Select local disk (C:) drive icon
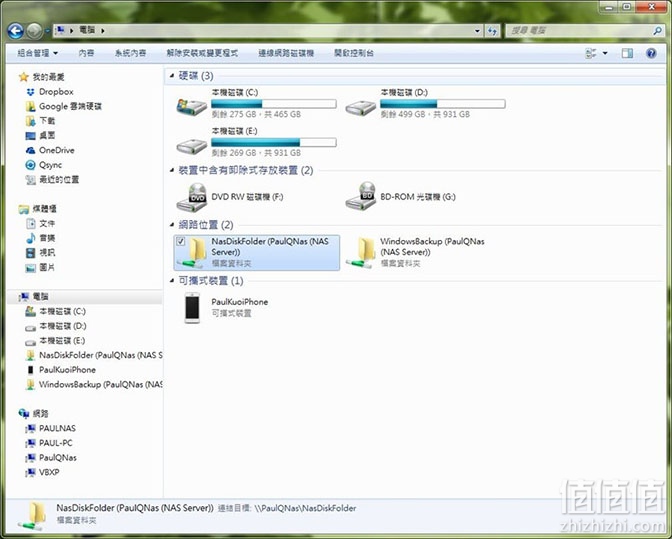The image size is (672, 539). coord(192,105)
